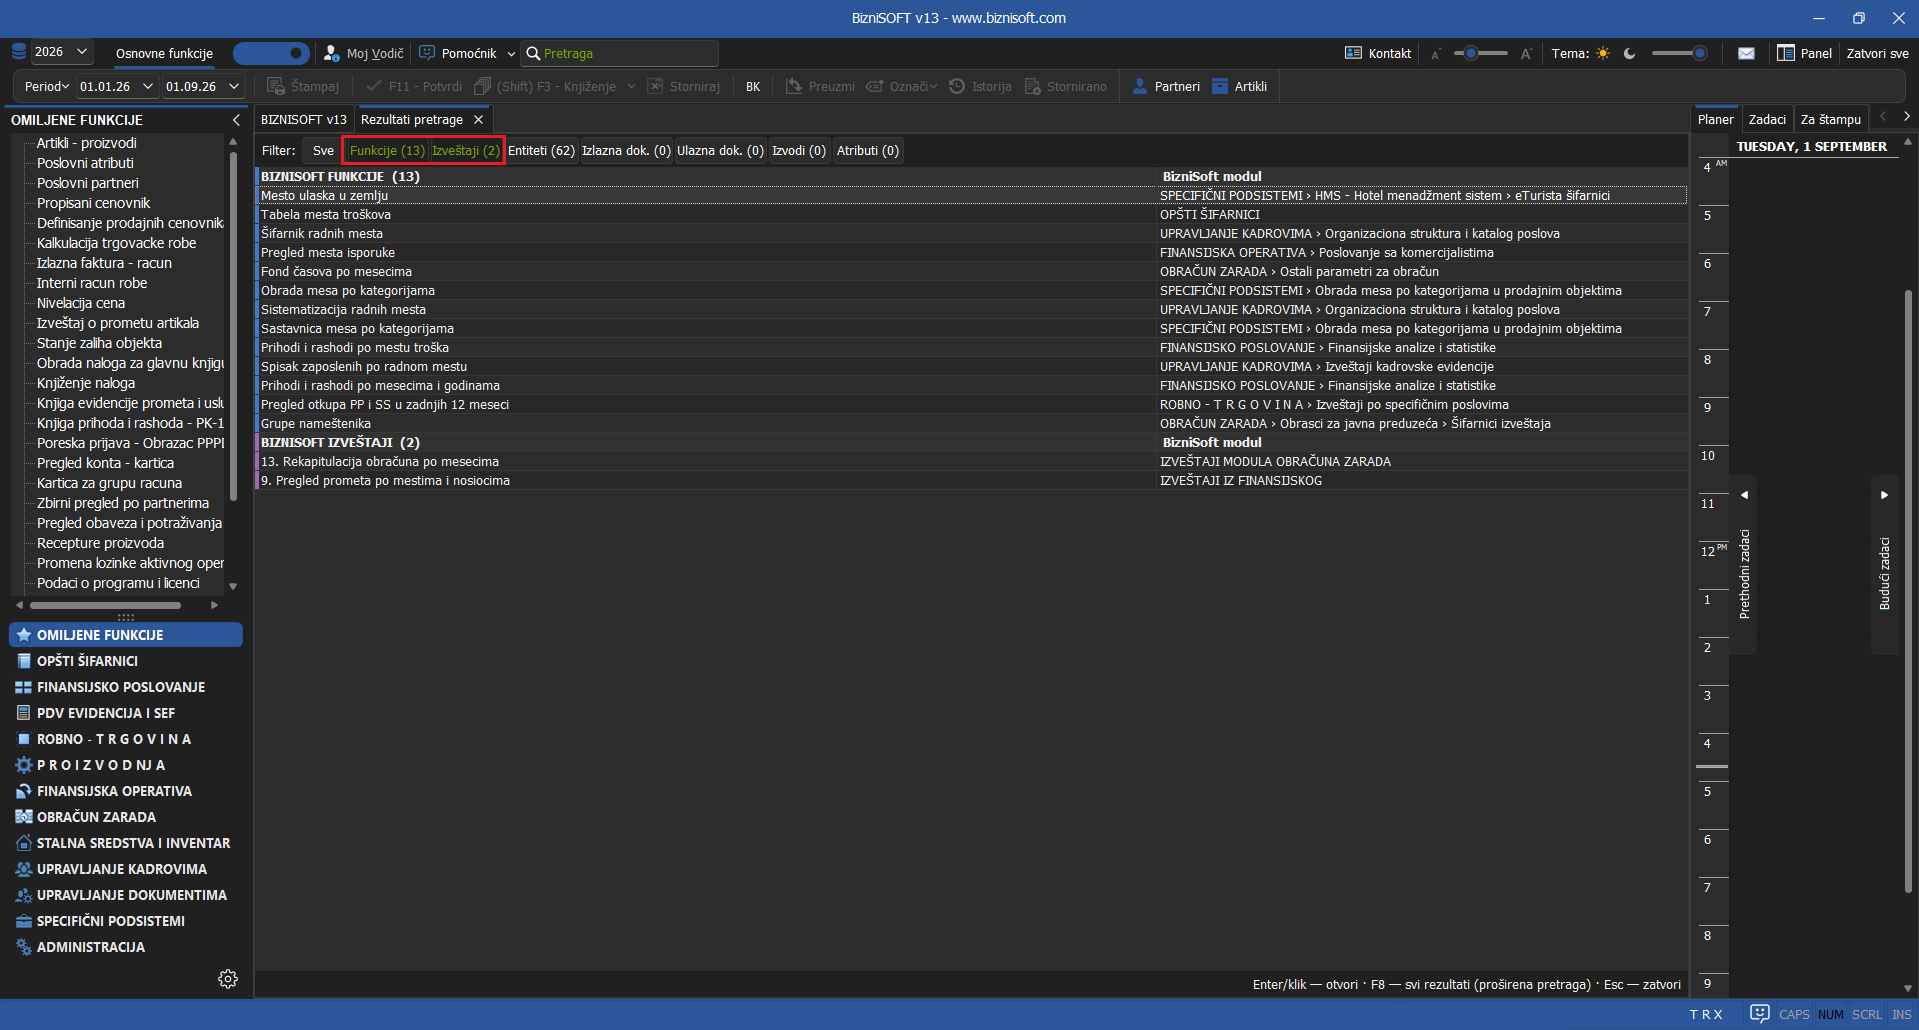
Task: Open the settings gear in sidebar
Action: (x=228, y=979)
